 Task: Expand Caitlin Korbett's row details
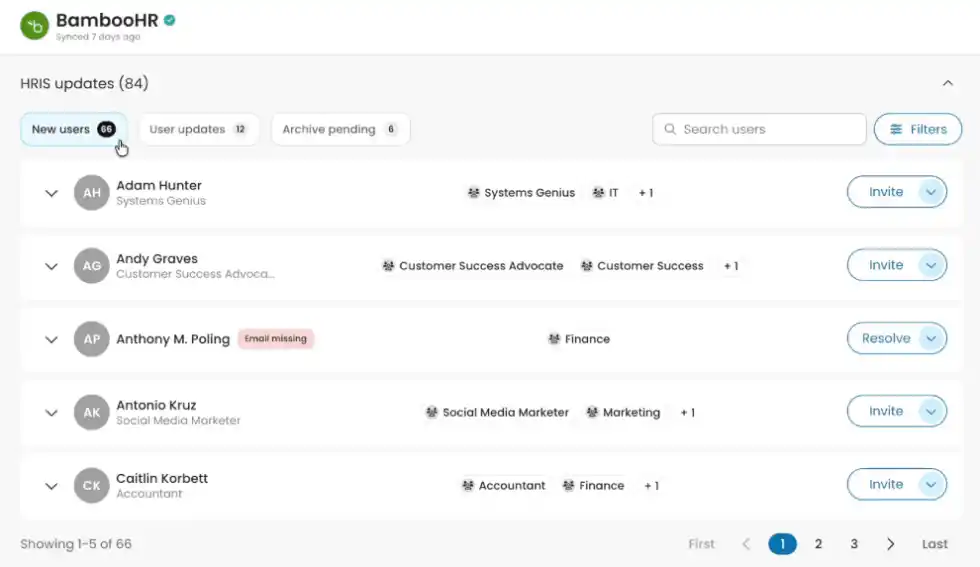pos(51,486)
